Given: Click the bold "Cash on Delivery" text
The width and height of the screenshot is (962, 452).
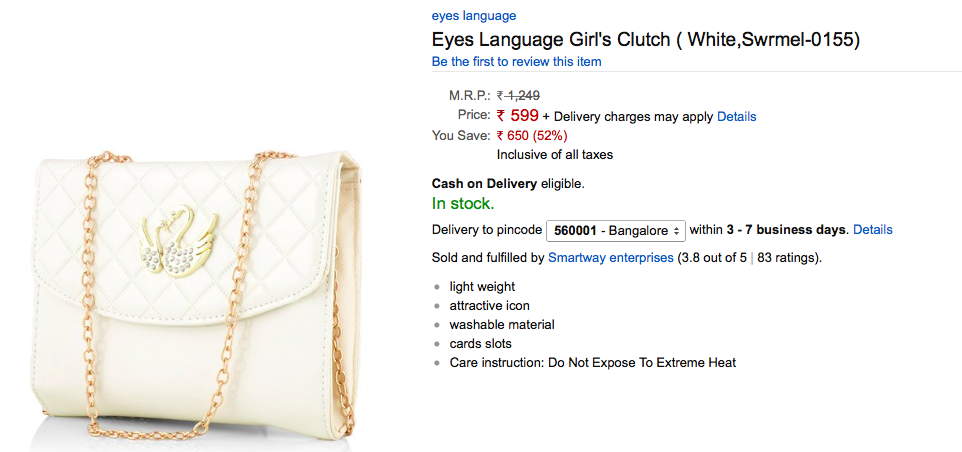Looking at the screenshot, I should coord(484,184).
